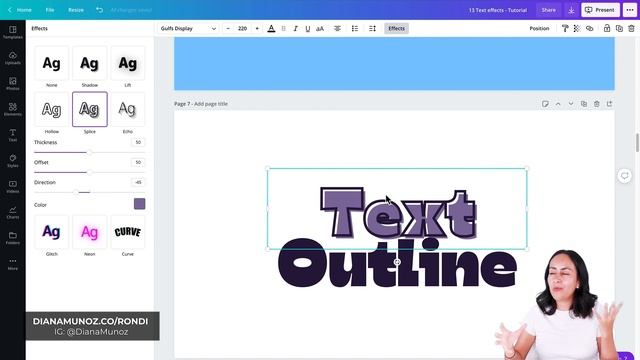Click the Offset value field
Image resolution: width=640 pixels, height=360 pixels.
(x=138, y=162)
